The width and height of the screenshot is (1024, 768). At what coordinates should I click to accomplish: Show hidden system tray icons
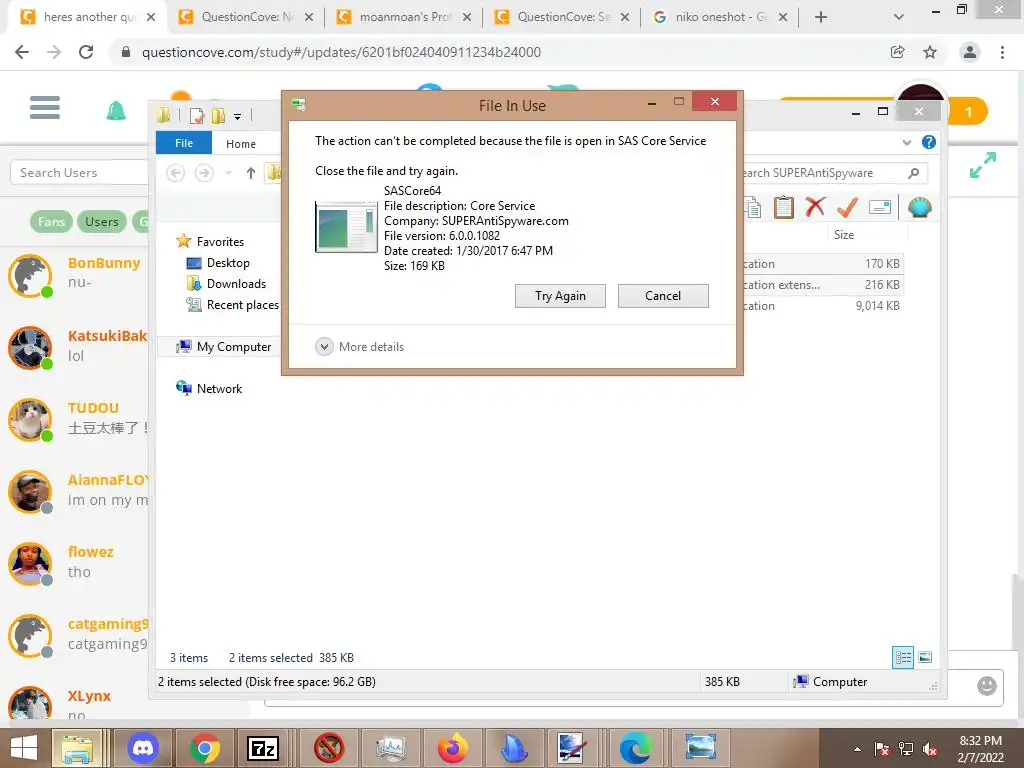pyautogui.click(x=857, y=749)
